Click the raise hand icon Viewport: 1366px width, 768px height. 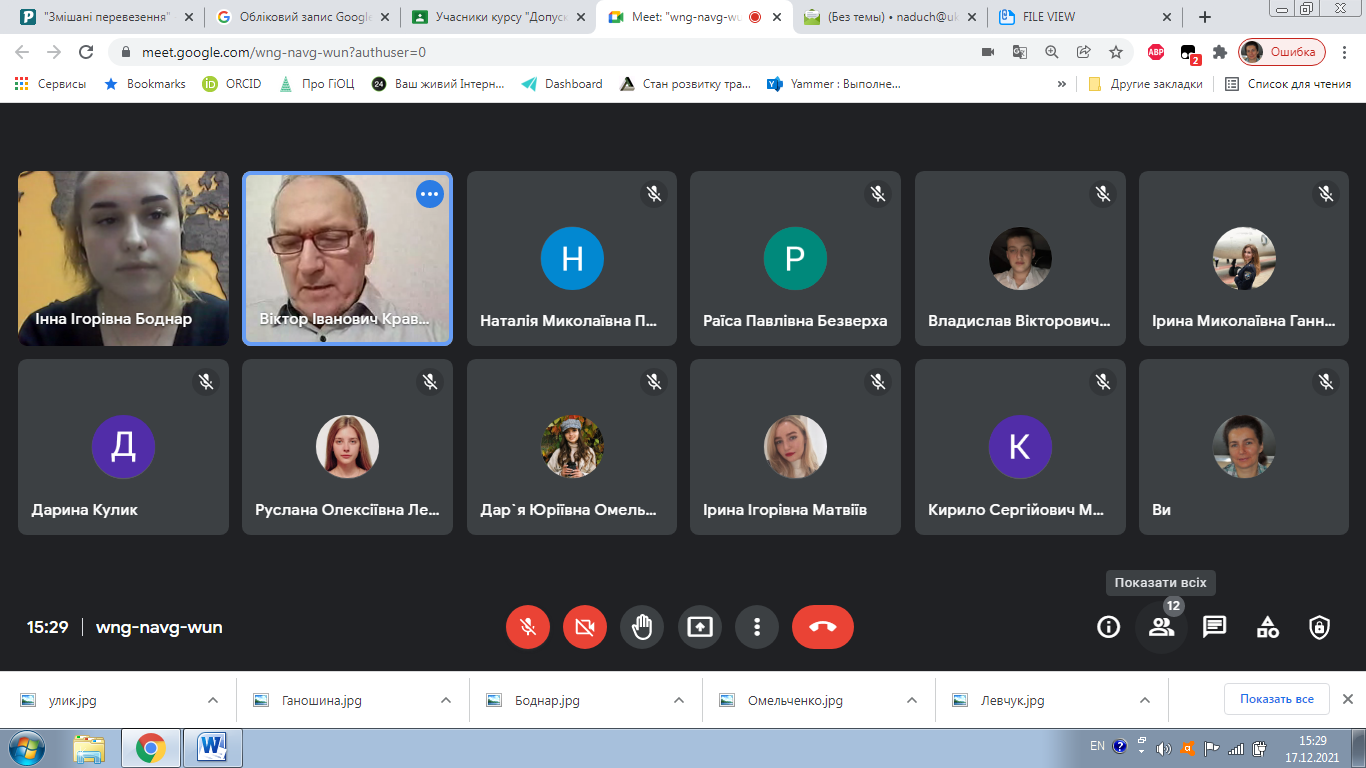642,627
